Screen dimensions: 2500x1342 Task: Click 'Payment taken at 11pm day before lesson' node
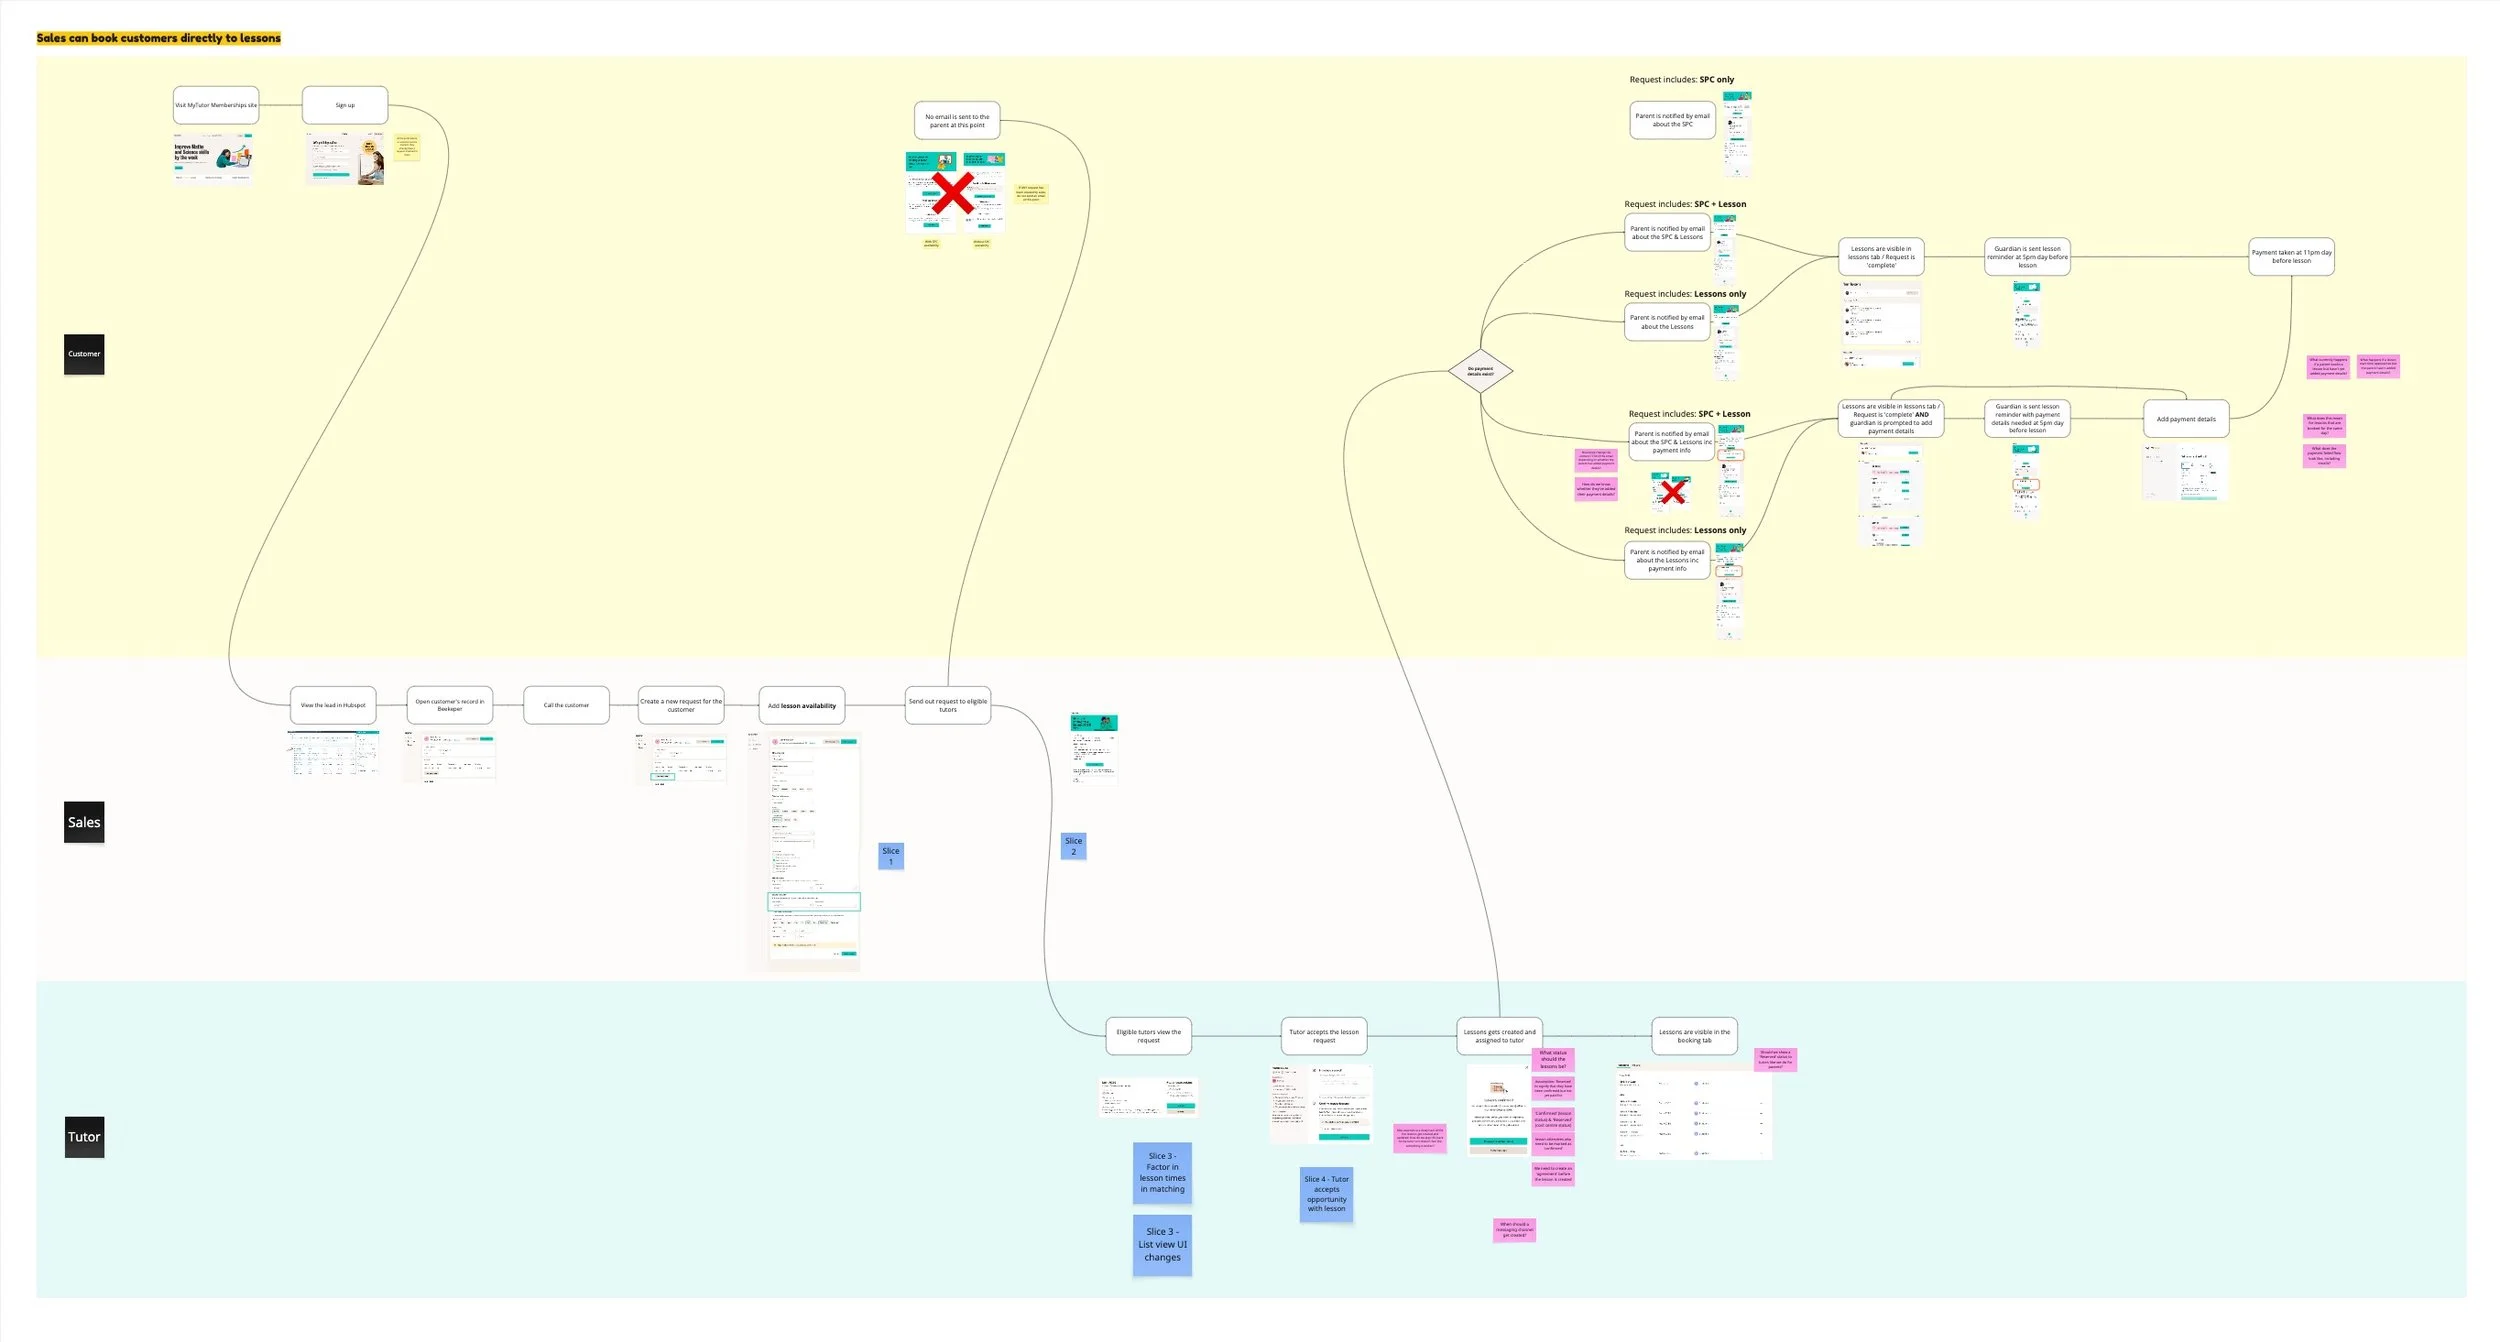[x=2291, y=256]
